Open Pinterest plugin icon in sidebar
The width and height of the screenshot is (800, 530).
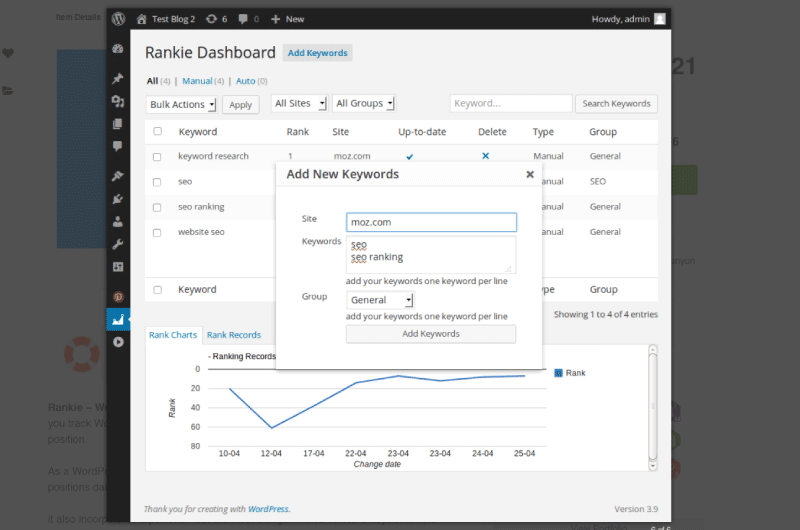118,297
